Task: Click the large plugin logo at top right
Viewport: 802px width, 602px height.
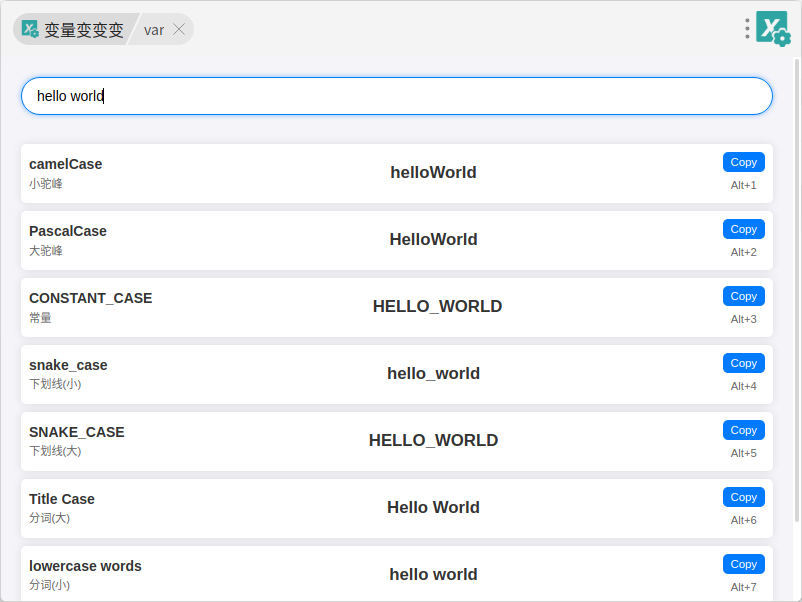Action: click(773, 29)
